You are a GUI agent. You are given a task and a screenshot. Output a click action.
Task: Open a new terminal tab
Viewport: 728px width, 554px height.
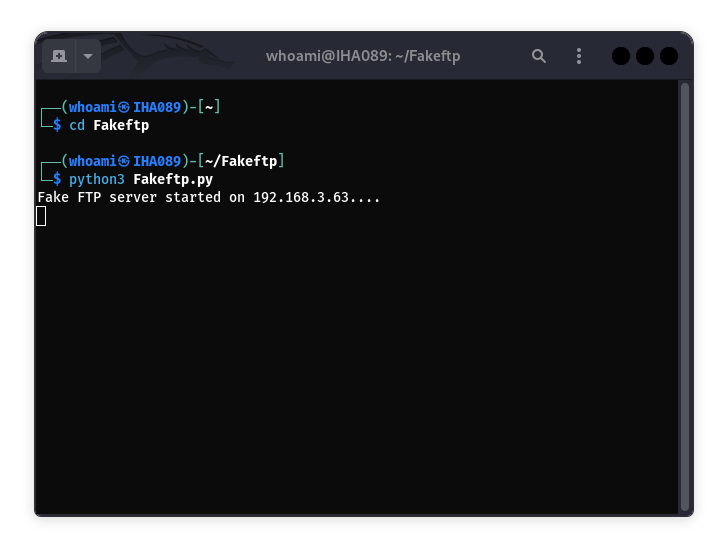(x=59, y=56)
